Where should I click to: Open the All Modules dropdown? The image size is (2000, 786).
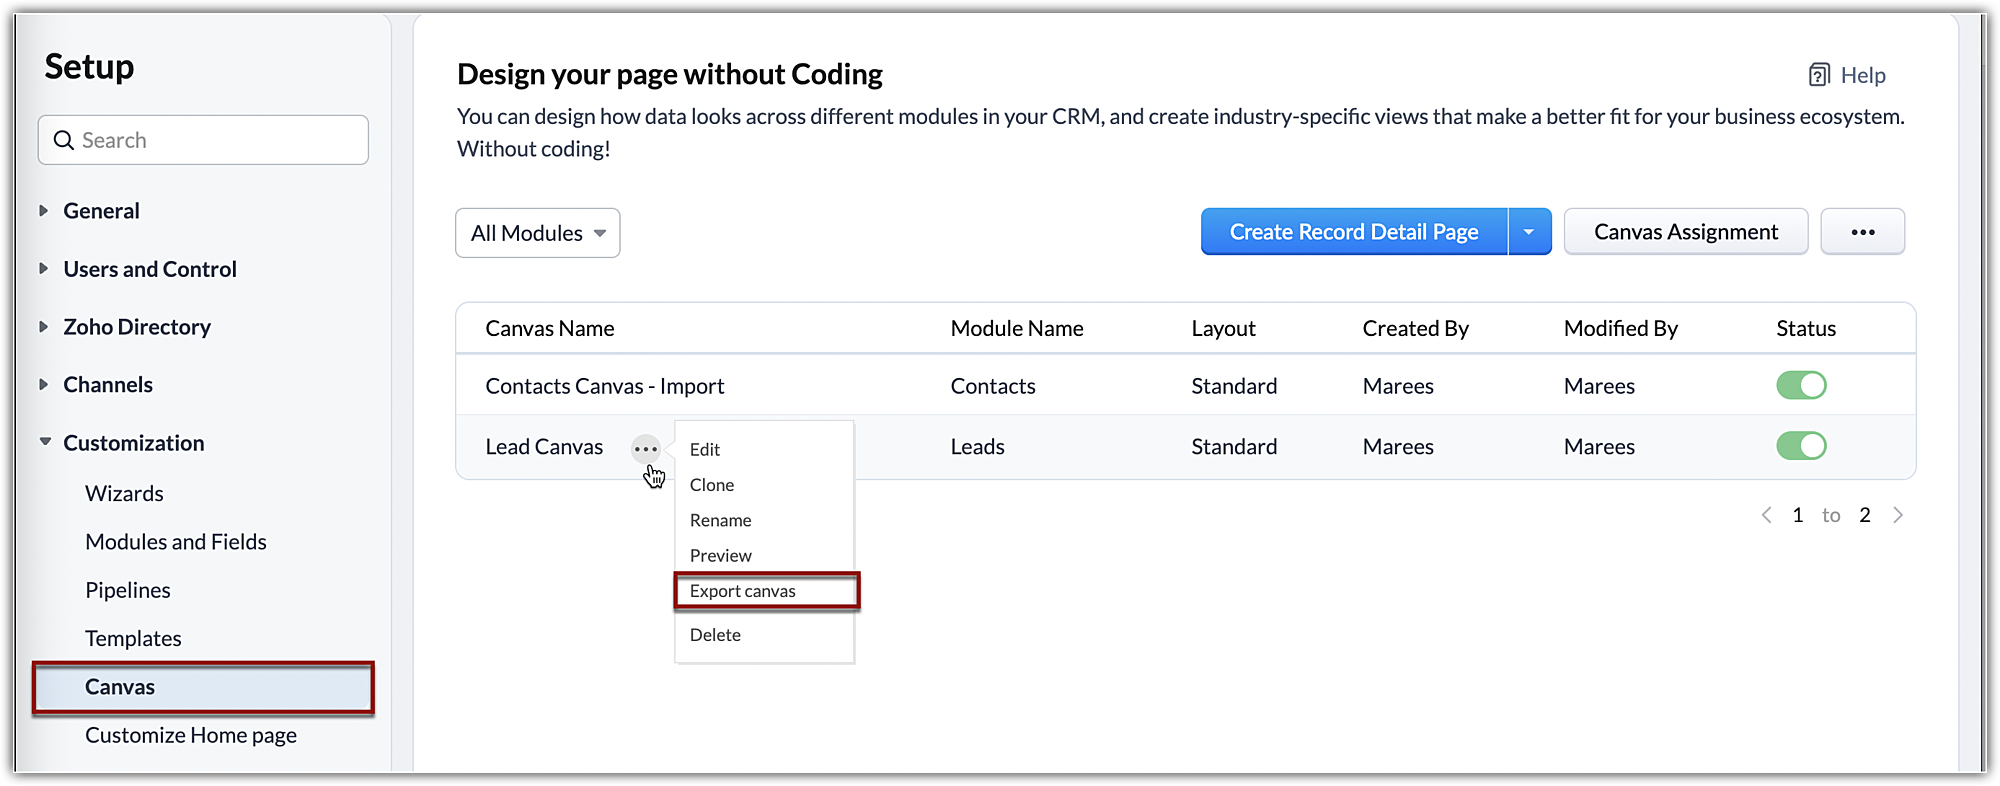coord(537,233)
